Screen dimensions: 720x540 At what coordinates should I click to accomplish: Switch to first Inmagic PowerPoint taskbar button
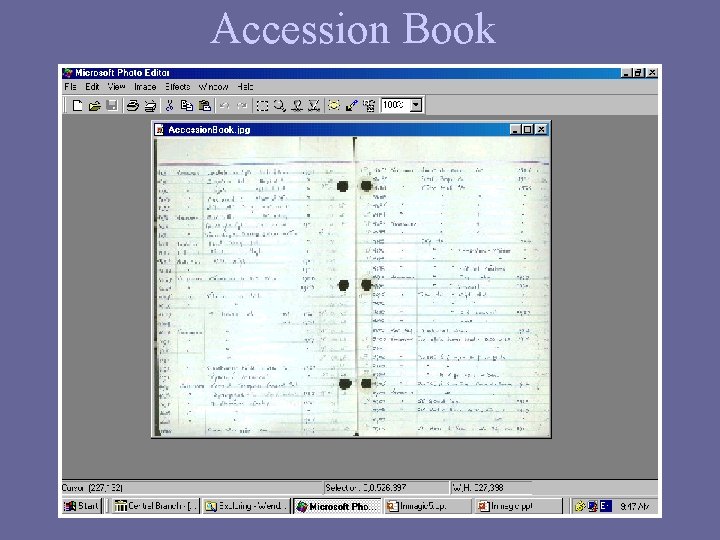428,506
